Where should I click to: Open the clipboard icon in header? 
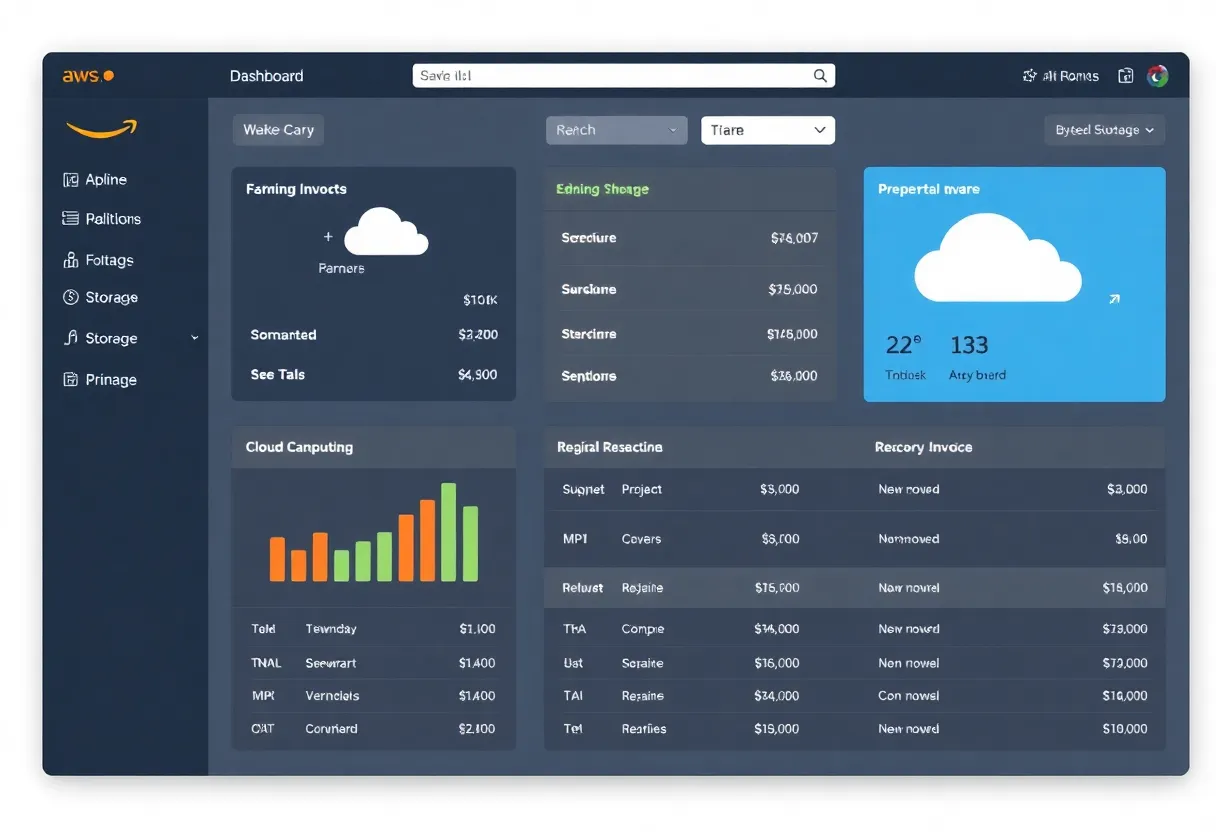pyautogui.click(x=1125, y=76)
